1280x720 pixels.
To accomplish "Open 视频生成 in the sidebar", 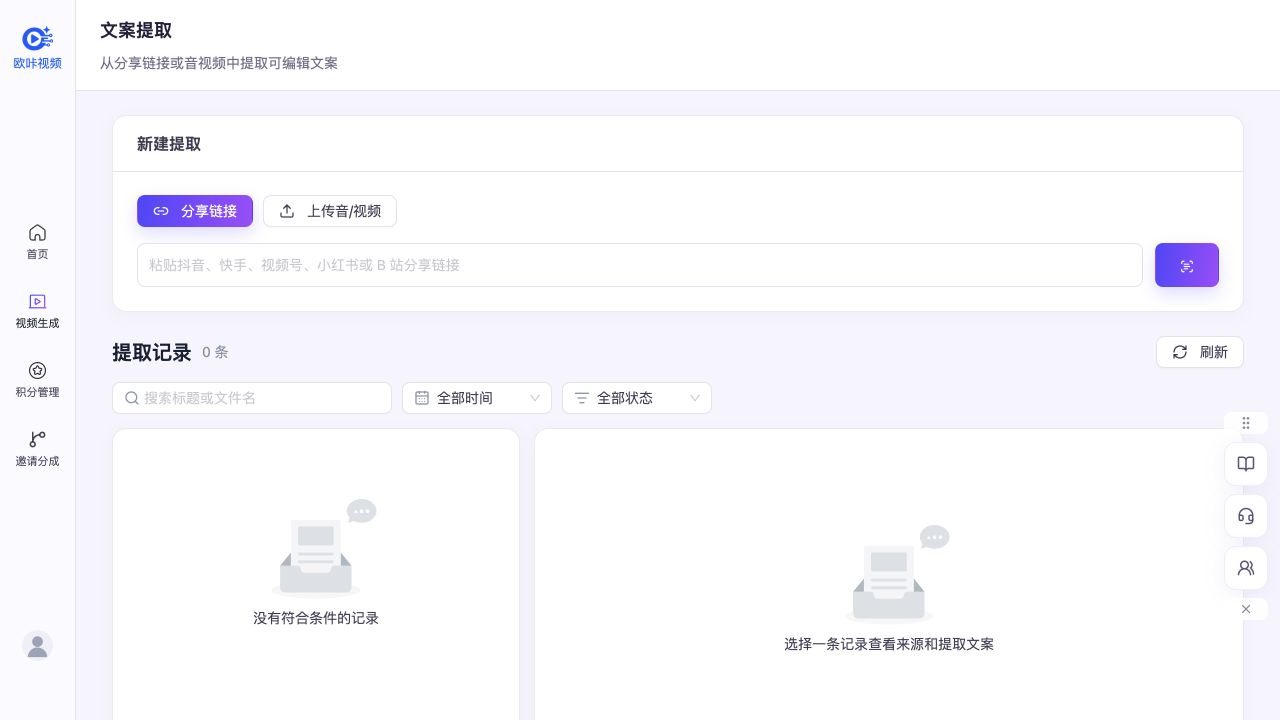I will (x=37, y=310).
